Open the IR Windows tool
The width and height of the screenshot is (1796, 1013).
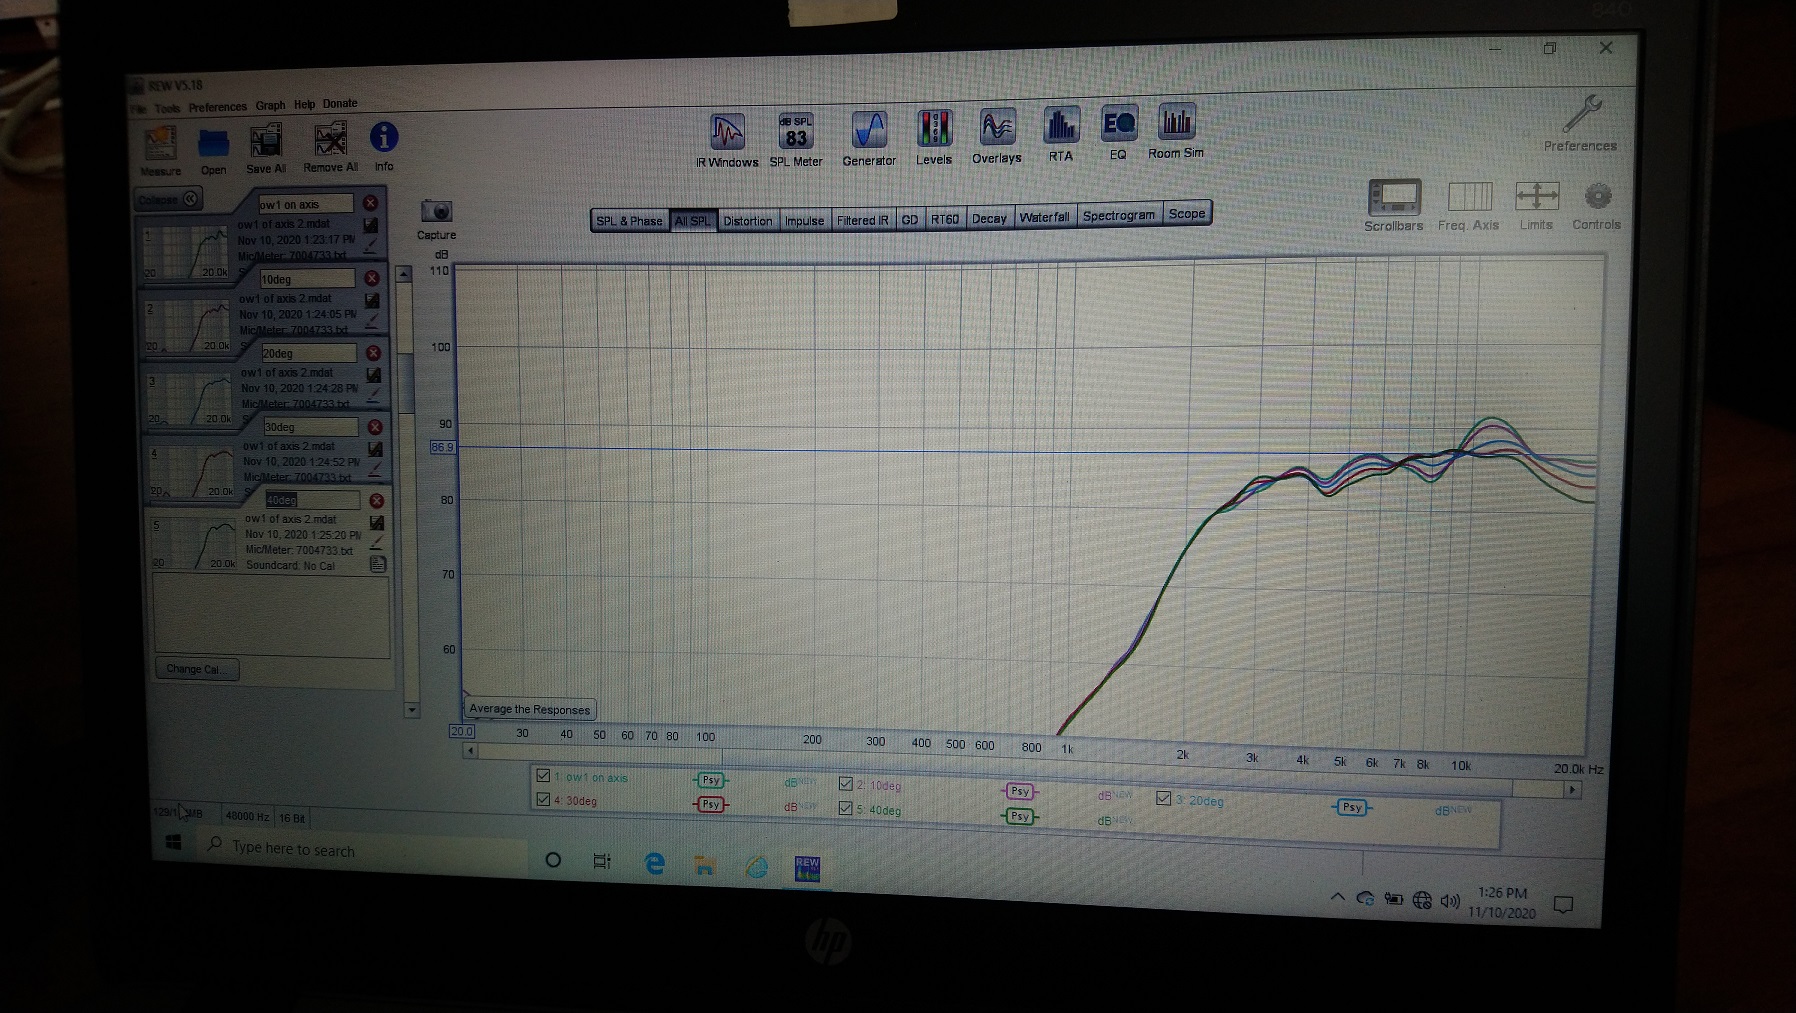[x=727, y=132]
